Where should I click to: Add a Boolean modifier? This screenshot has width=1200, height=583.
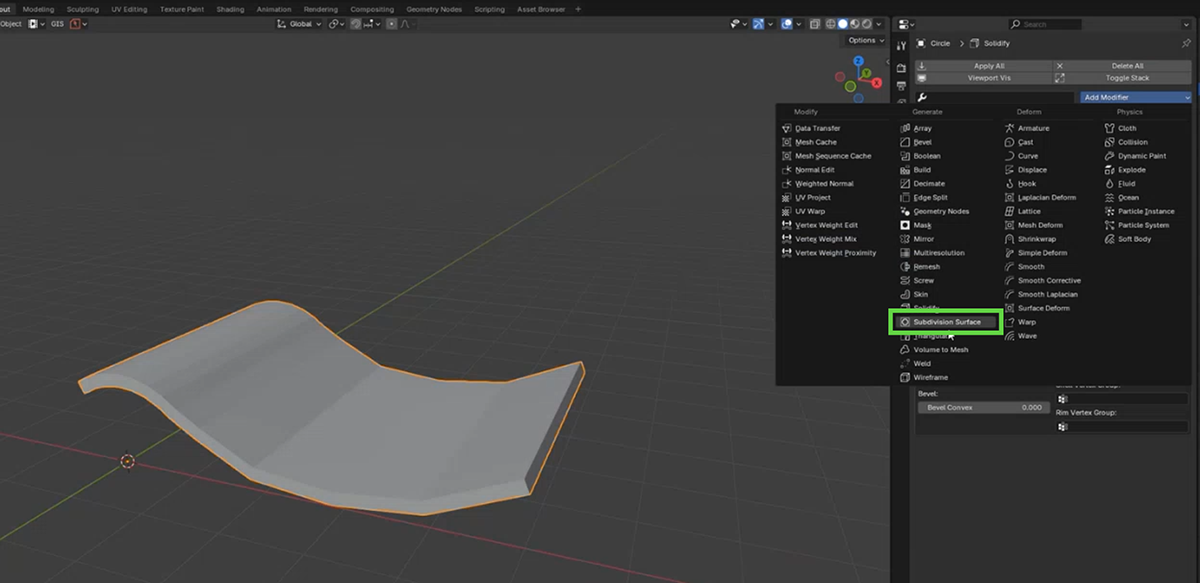920,156
